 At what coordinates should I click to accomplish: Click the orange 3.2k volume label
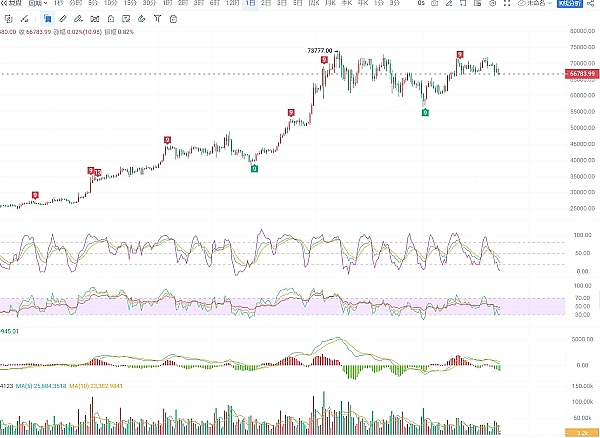[x=582, y=433]
